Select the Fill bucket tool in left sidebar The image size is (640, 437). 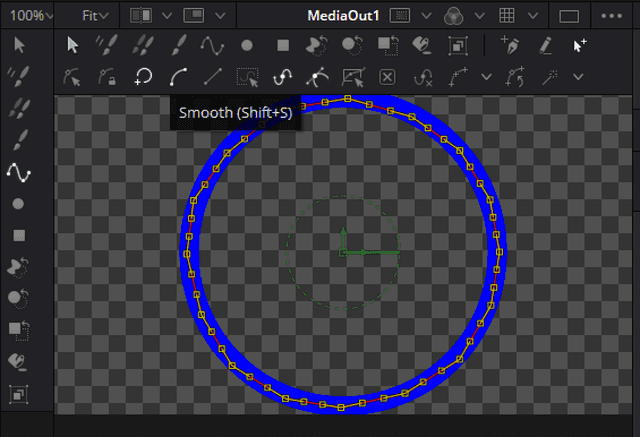(x=17, y=362)
